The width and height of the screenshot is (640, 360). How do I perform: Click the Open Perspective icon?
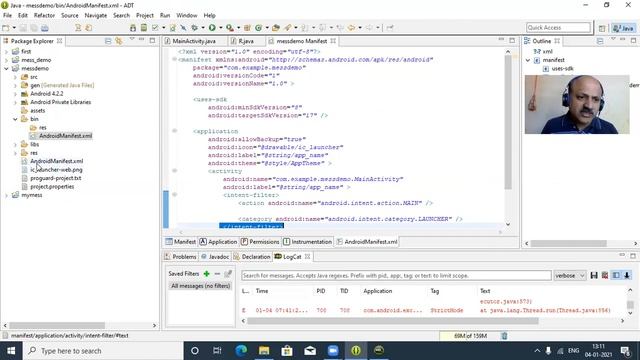point(602,28)
